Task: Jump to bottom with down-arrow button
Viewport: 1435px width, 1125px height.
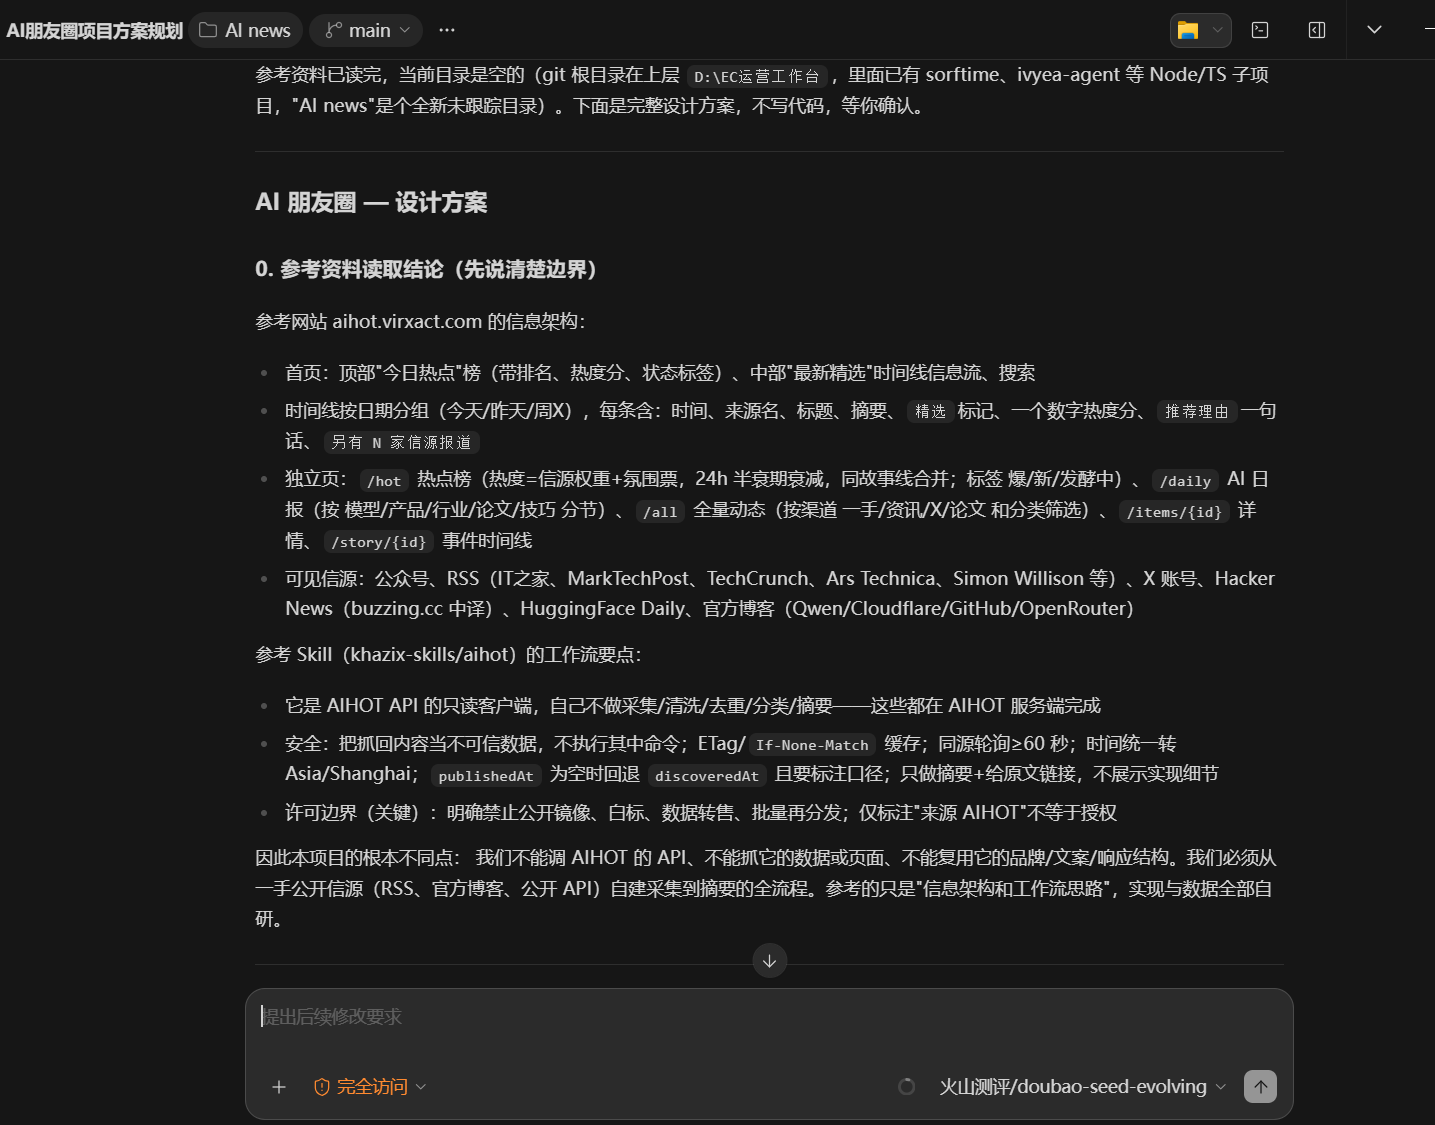Action: click(770, 961)
